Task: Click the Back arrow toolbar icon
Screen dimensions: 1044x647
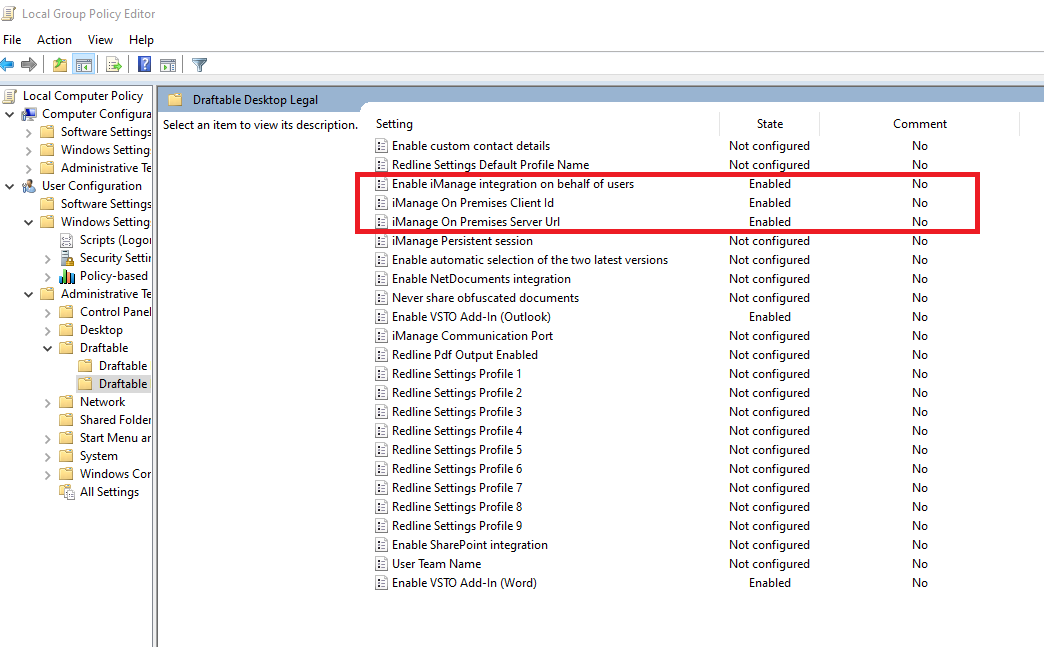Action: tap(7, 65)
